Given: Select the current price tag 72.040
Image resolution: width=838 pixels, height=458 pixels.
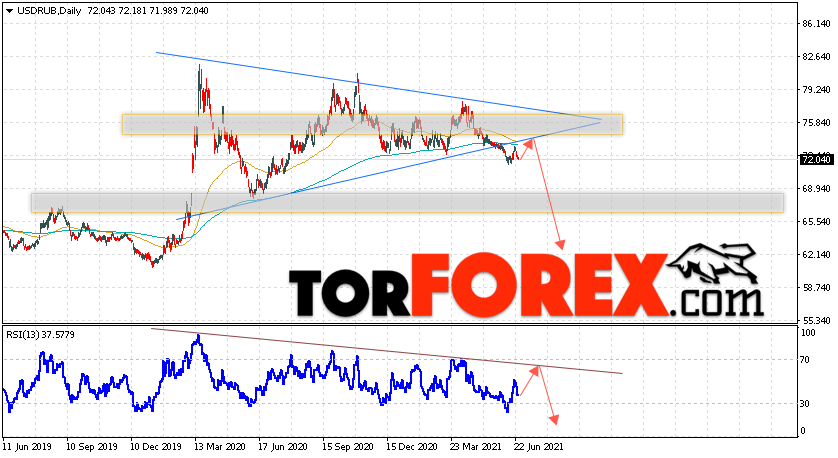Looking at the screenshot, I should [817, 159].
